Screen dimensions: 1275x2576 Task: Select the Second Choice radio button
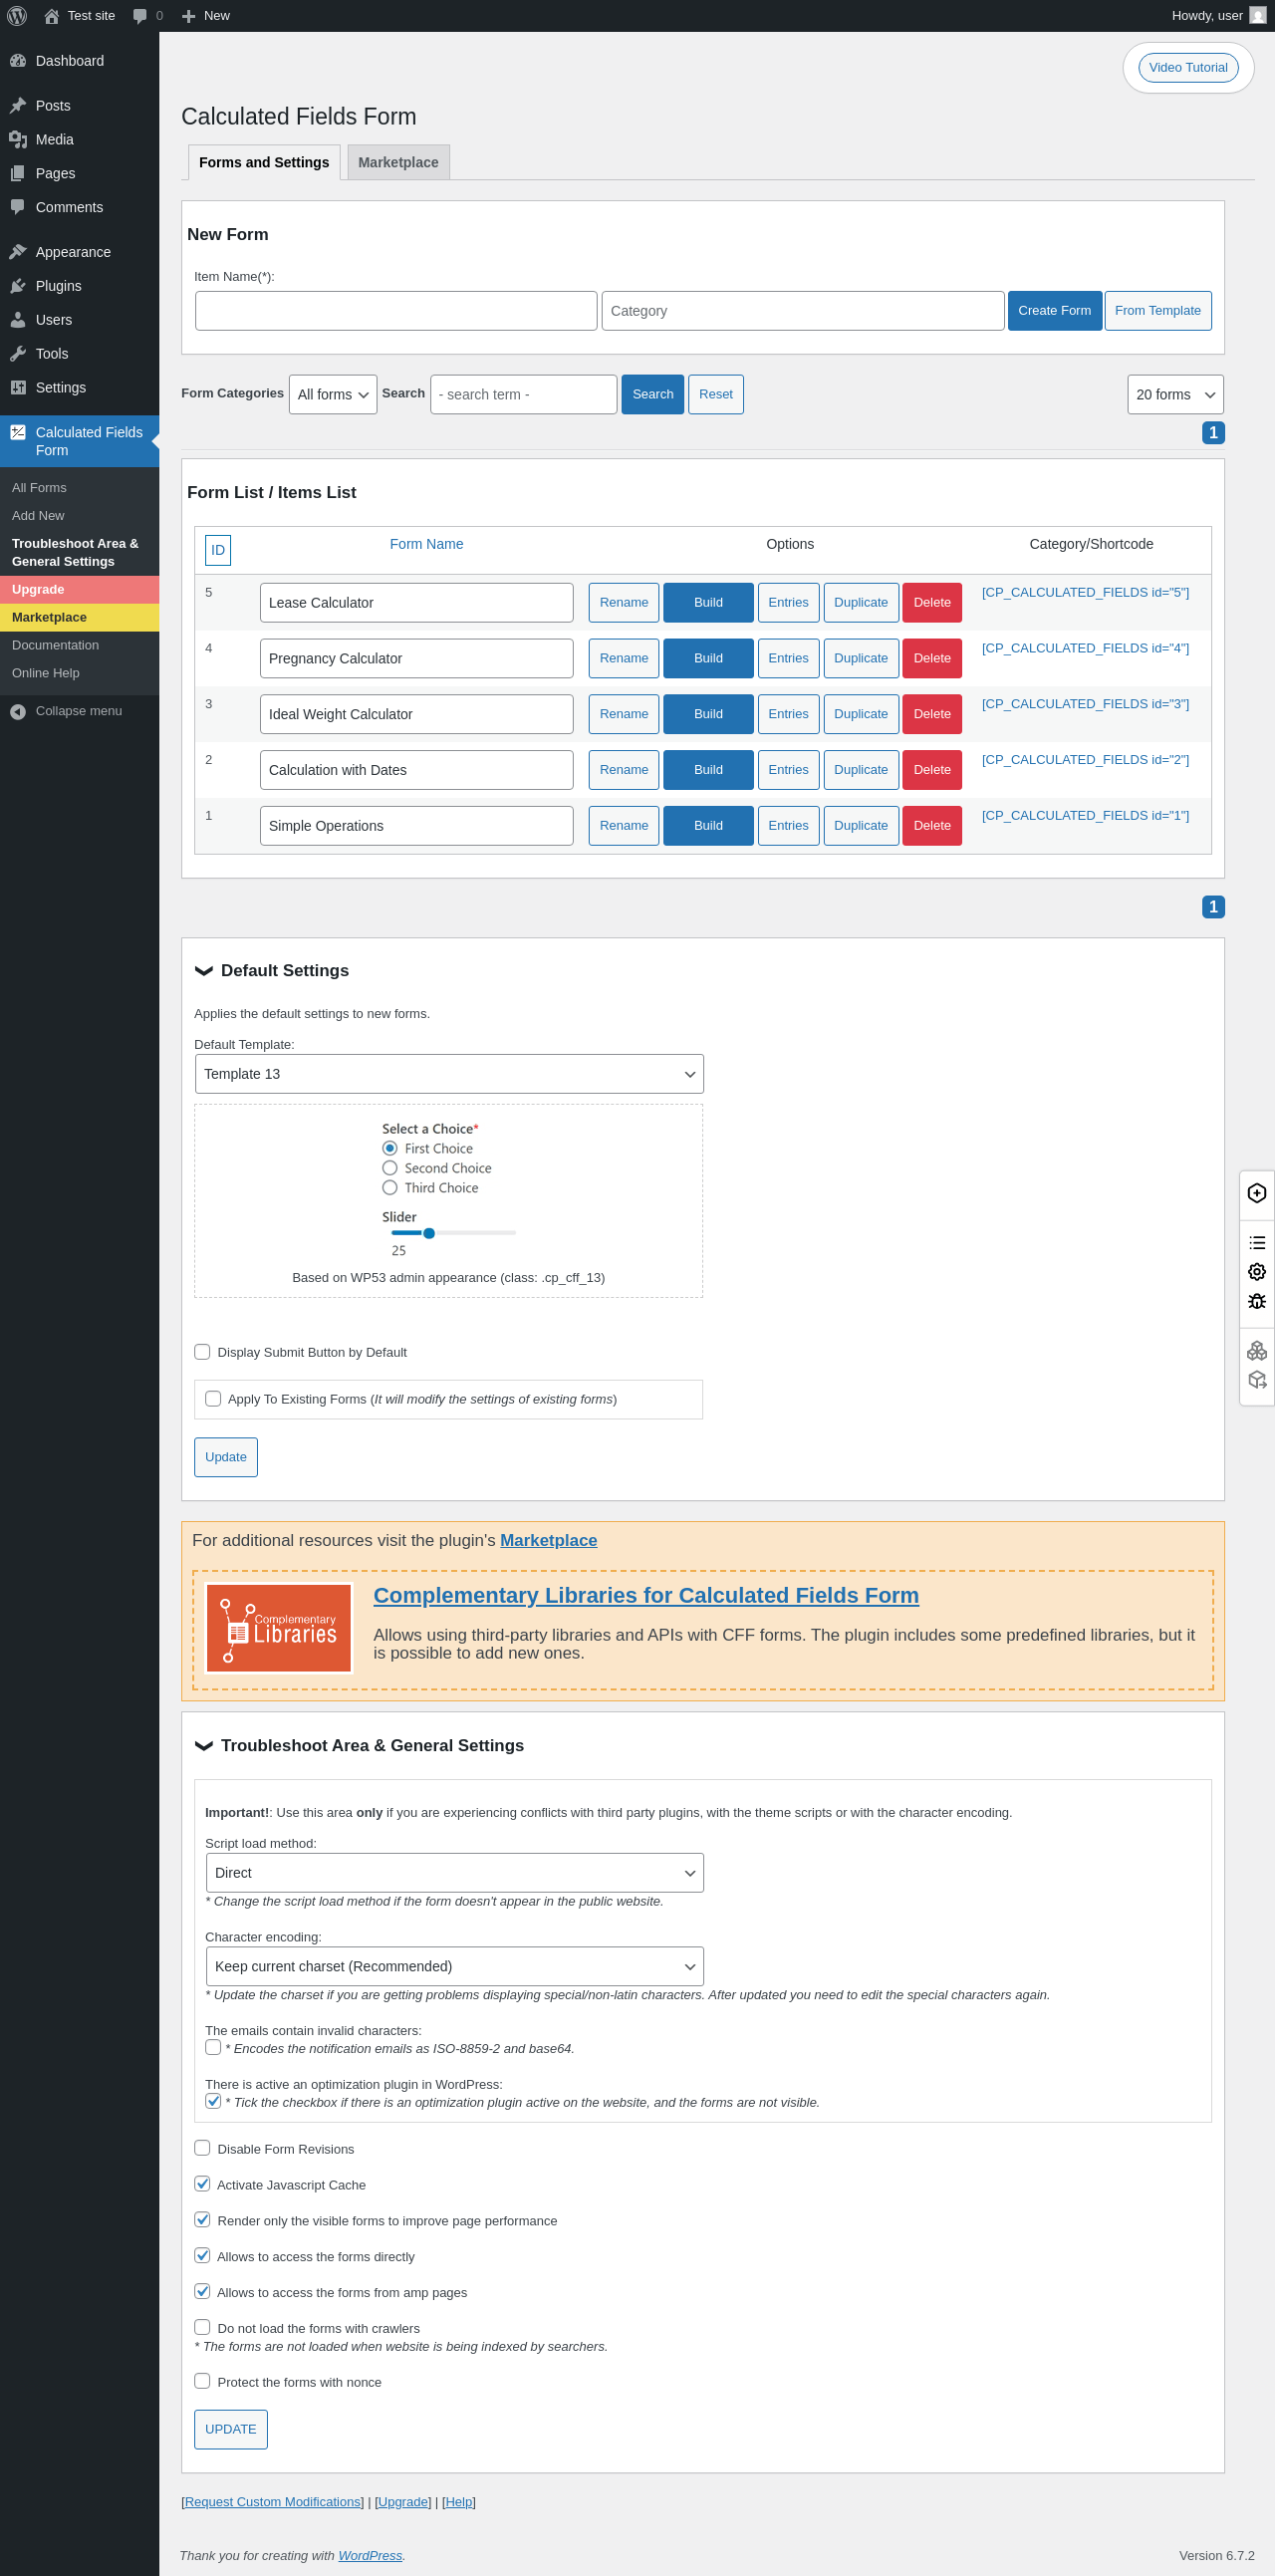click(390, 1168)
